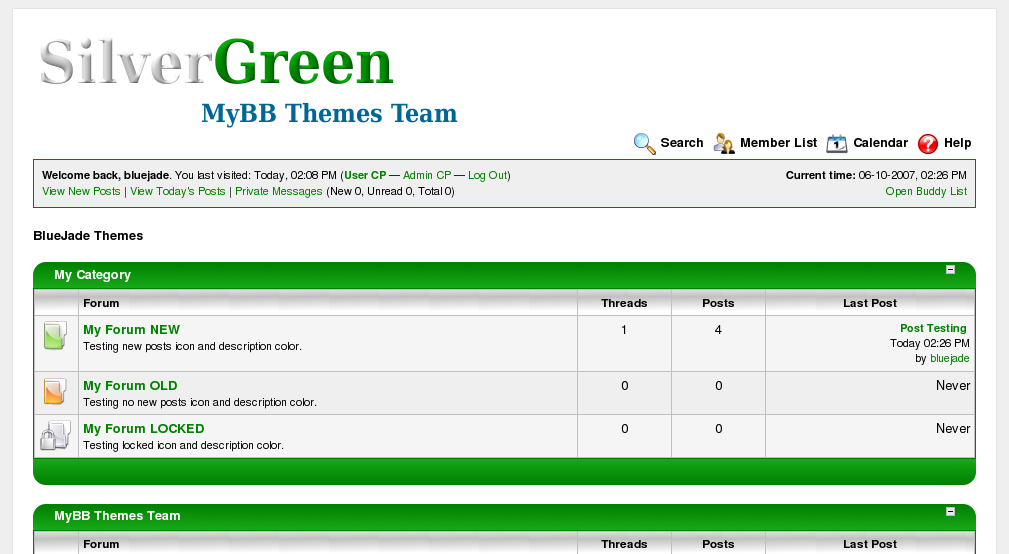This screenshot has width=1009, height=554.
Task: Open the Member List menu link
Action: (x=778, y=143)
